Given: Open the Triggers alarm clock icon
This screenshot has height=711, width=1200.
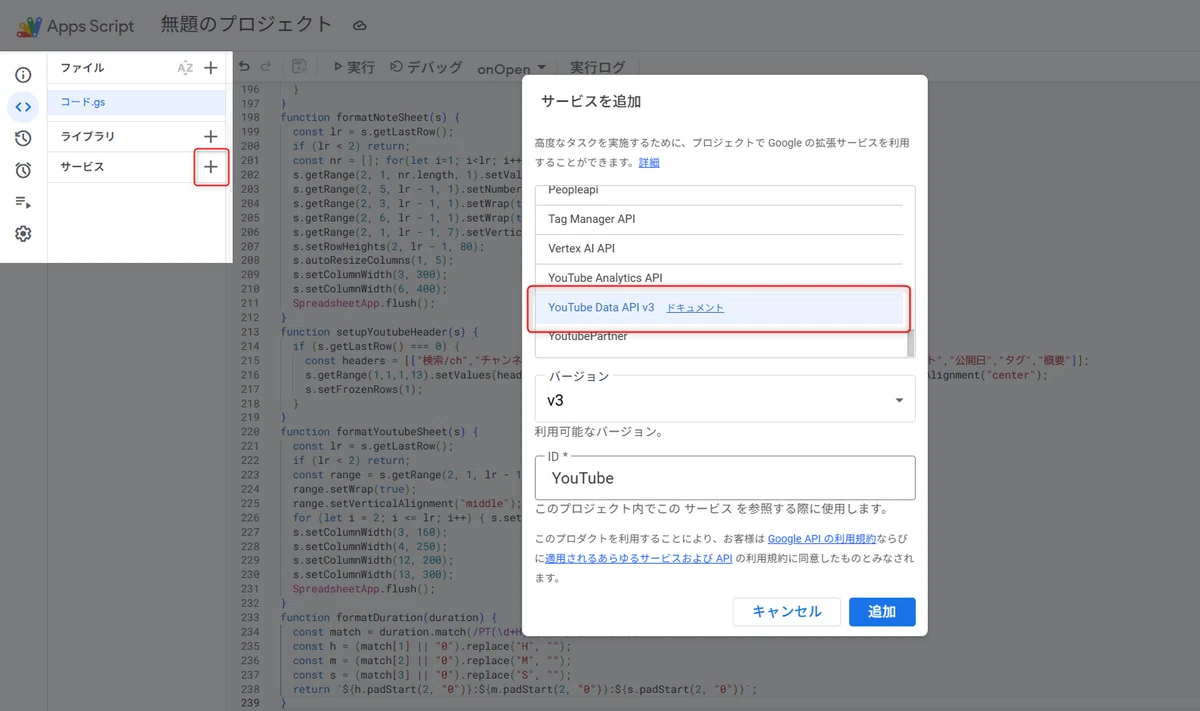Looking at the screenshot, I should point(23,170).
